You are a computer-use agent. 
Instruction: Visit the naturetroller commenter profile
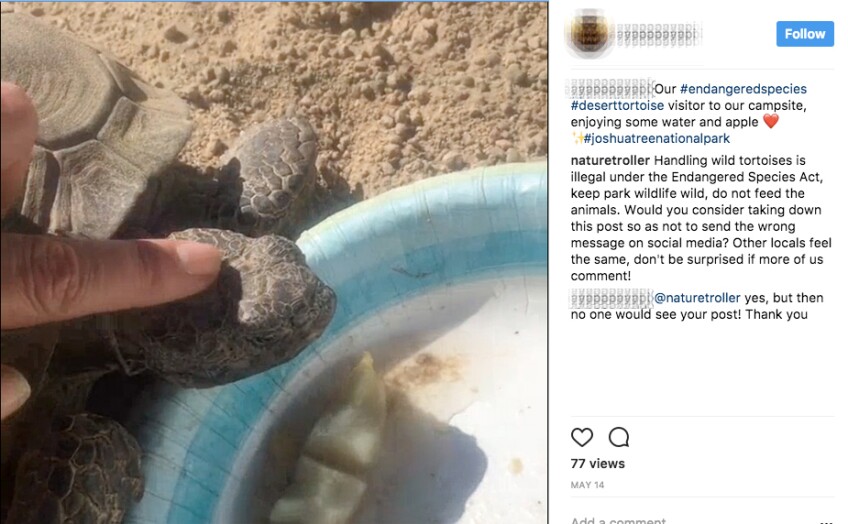pos(610,161)
